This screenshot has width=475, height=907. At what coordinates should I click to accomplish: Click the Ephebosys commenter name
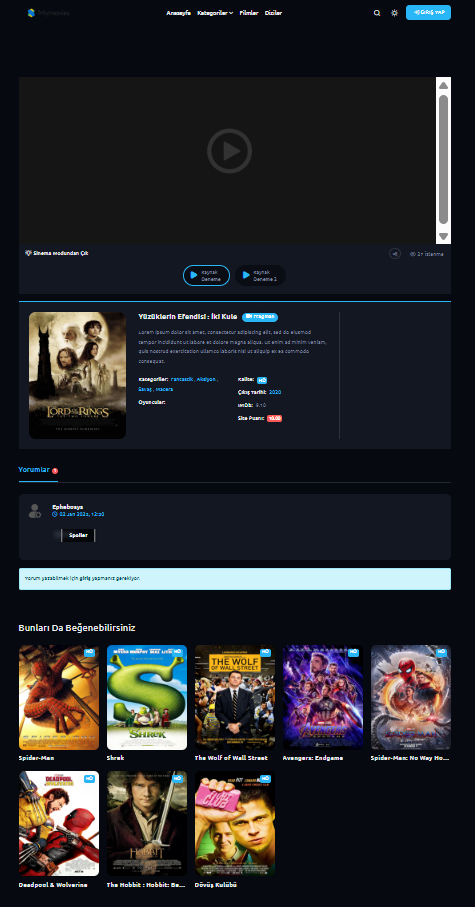point(68,507)
